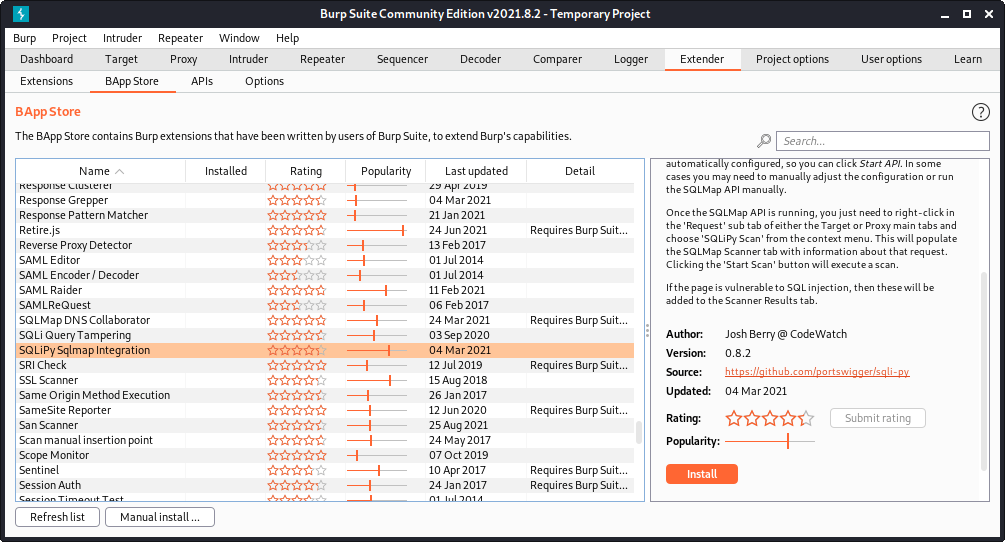Select Scan manual insertion point row

325,440
